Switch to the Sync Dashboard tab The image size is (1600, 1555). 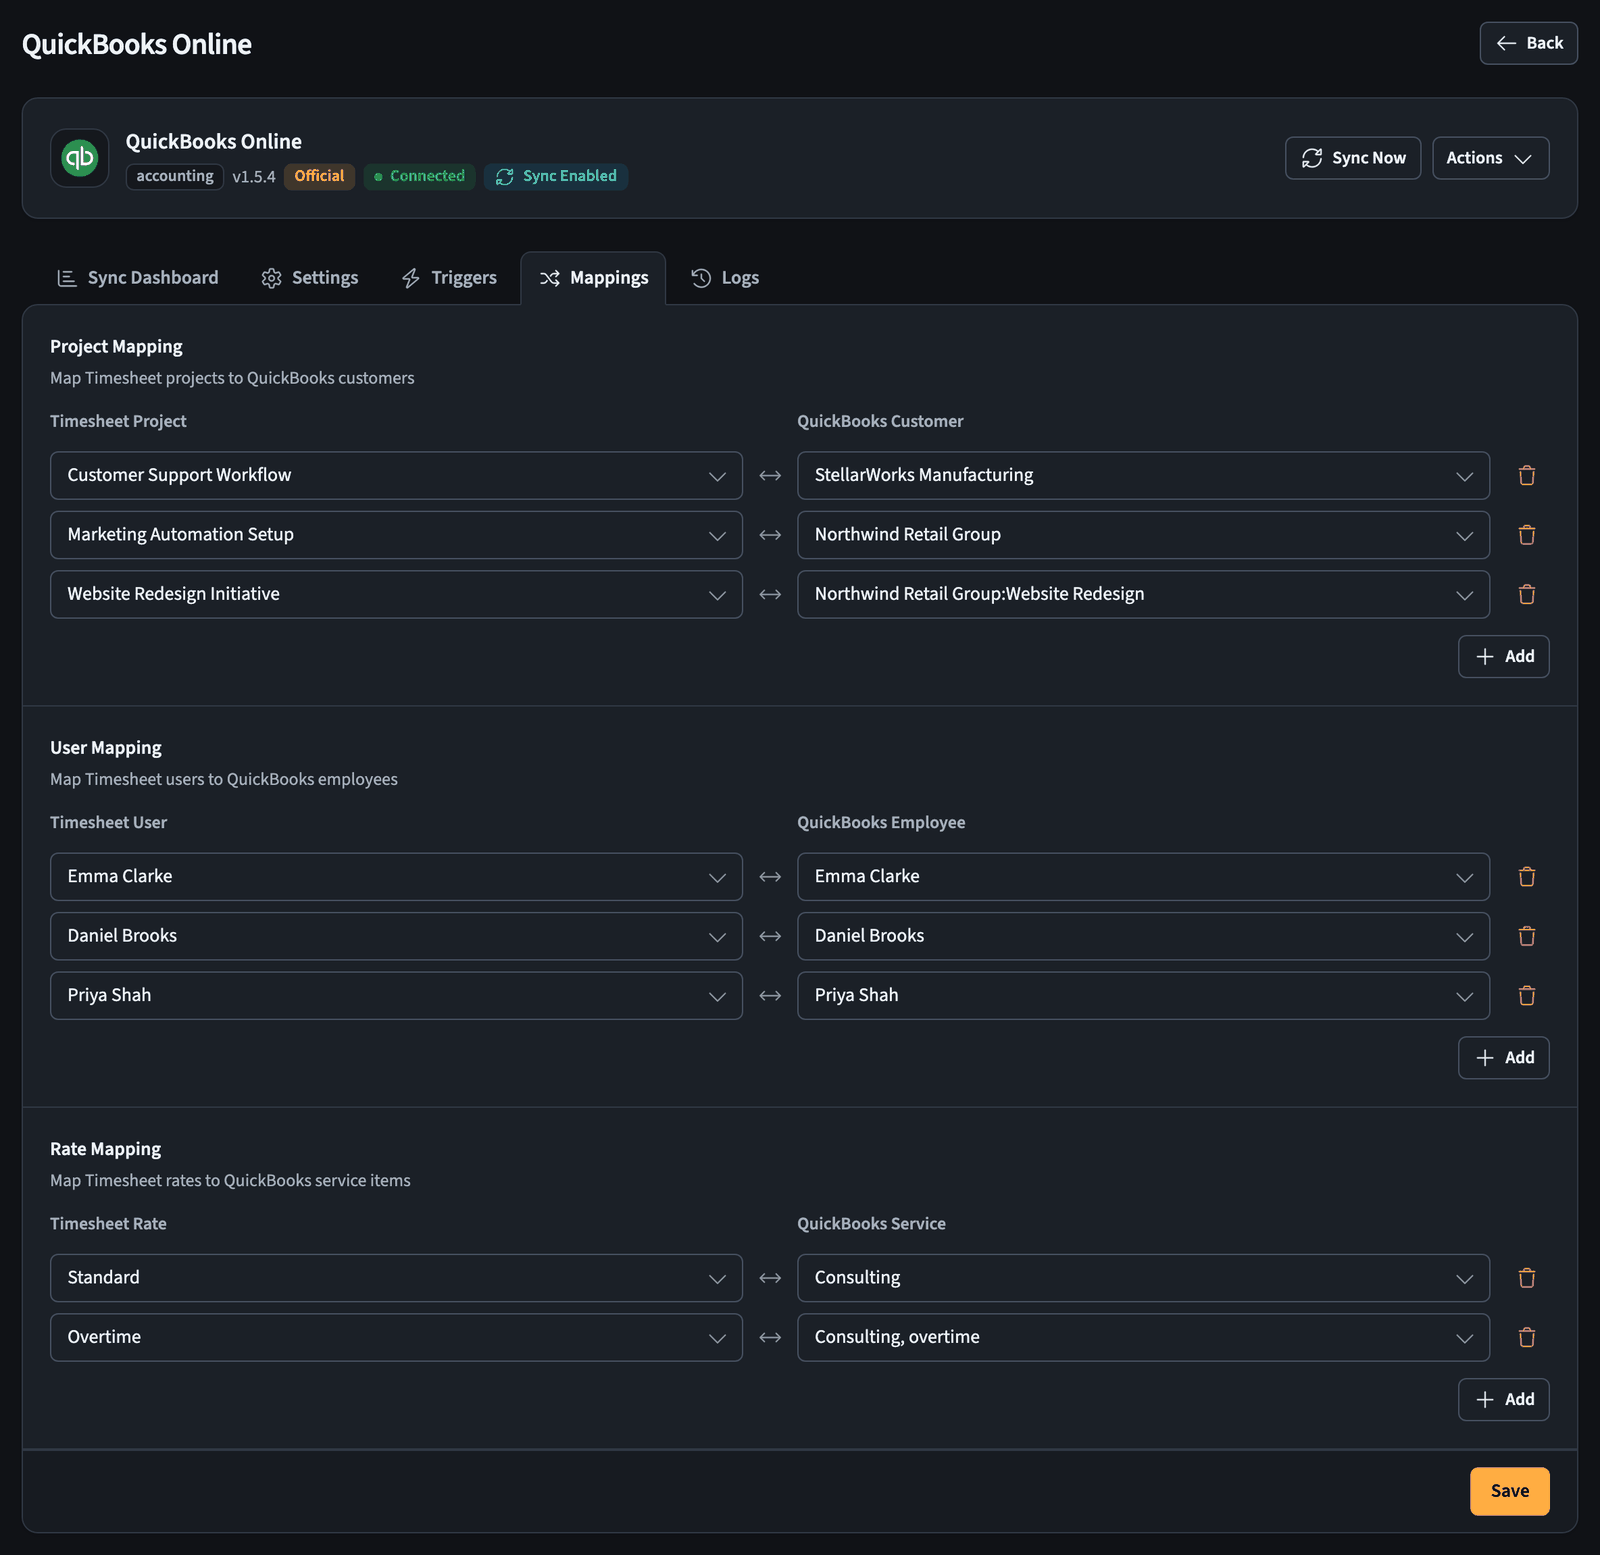138,278
